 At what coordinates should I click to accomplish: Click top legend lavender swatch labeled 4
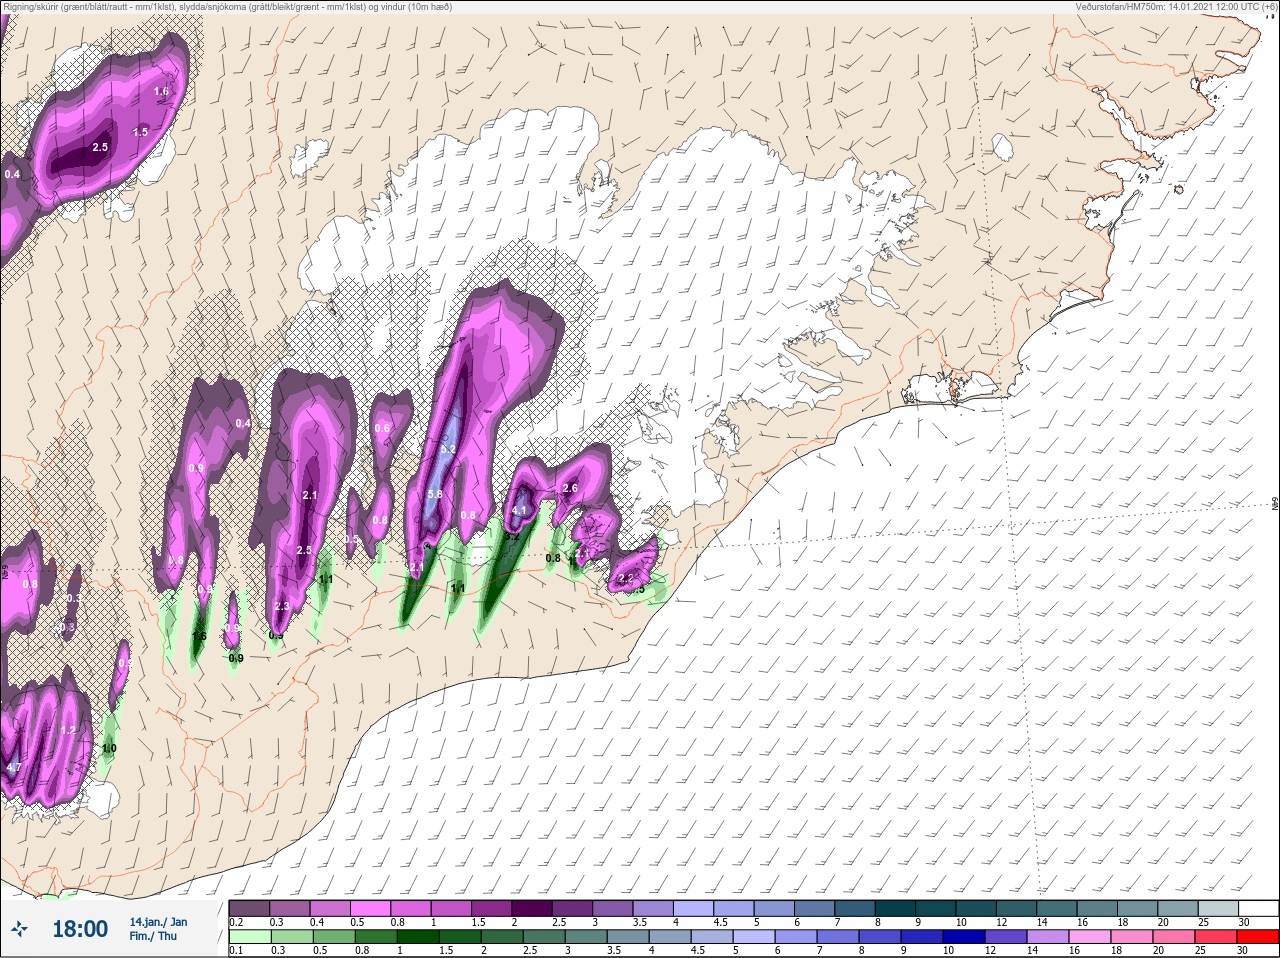(x=696, y=908)
